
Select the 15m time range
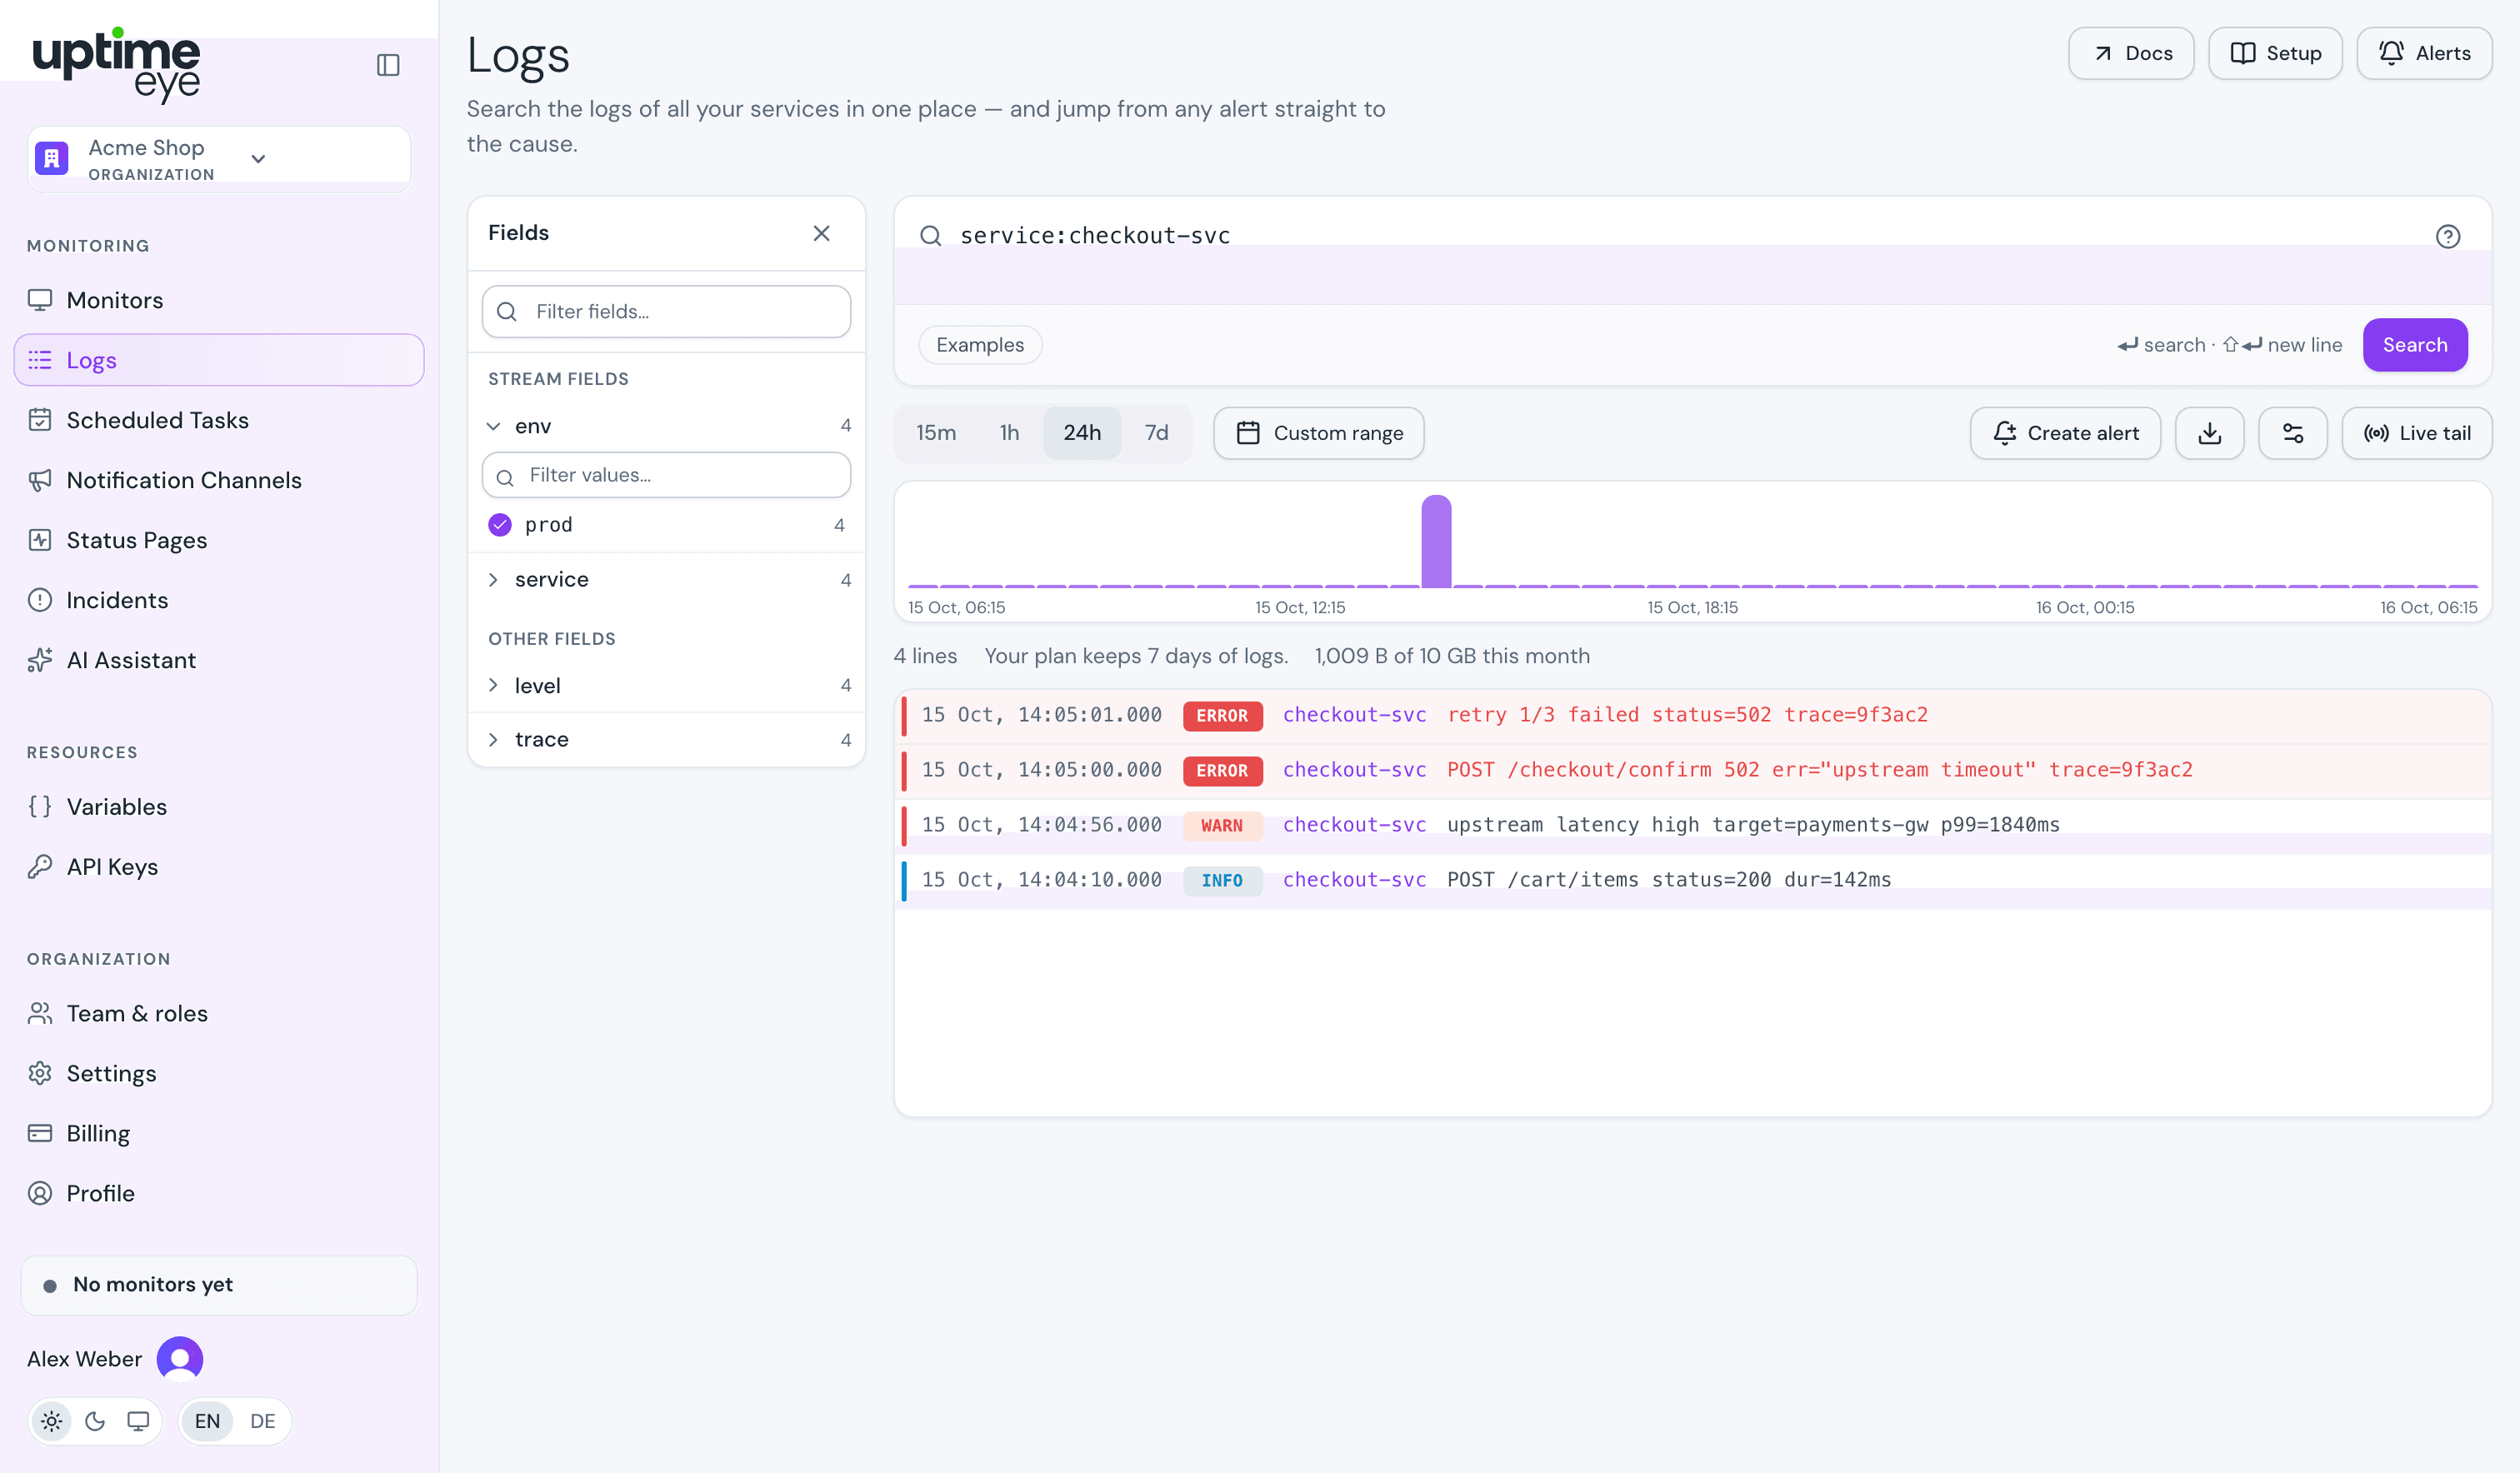coord(936,433)
